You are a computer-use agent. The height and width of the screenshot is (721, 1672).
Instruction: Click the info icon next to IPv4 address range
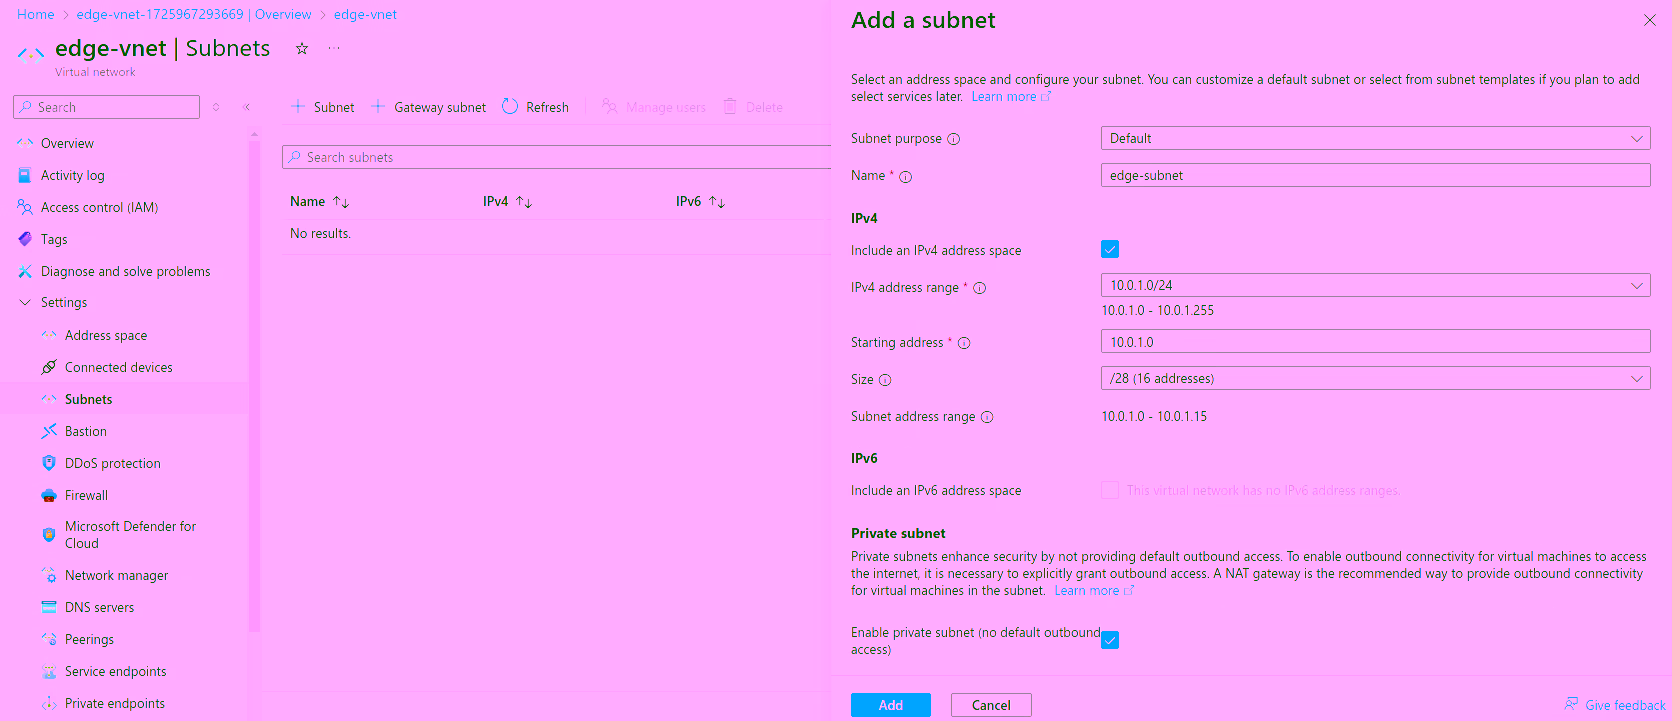coord(980,288)
